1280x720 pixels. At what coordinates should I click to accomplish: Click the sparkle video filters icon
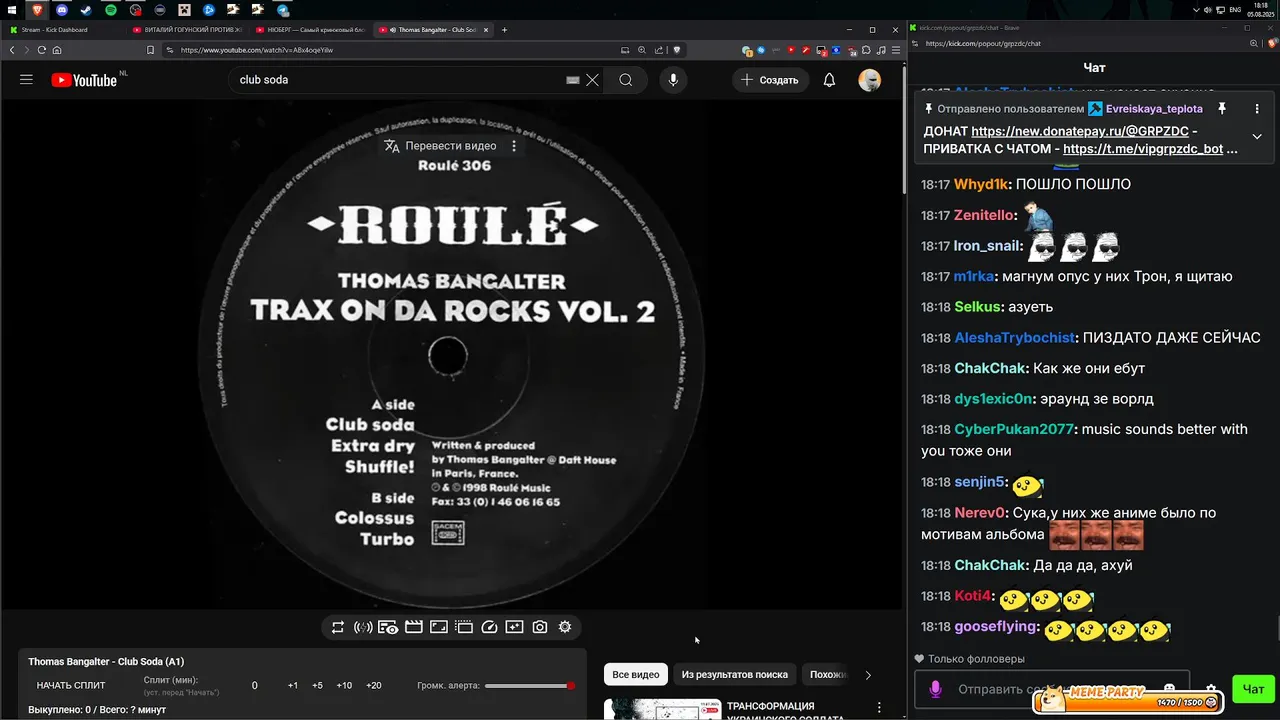click(514, 627)
